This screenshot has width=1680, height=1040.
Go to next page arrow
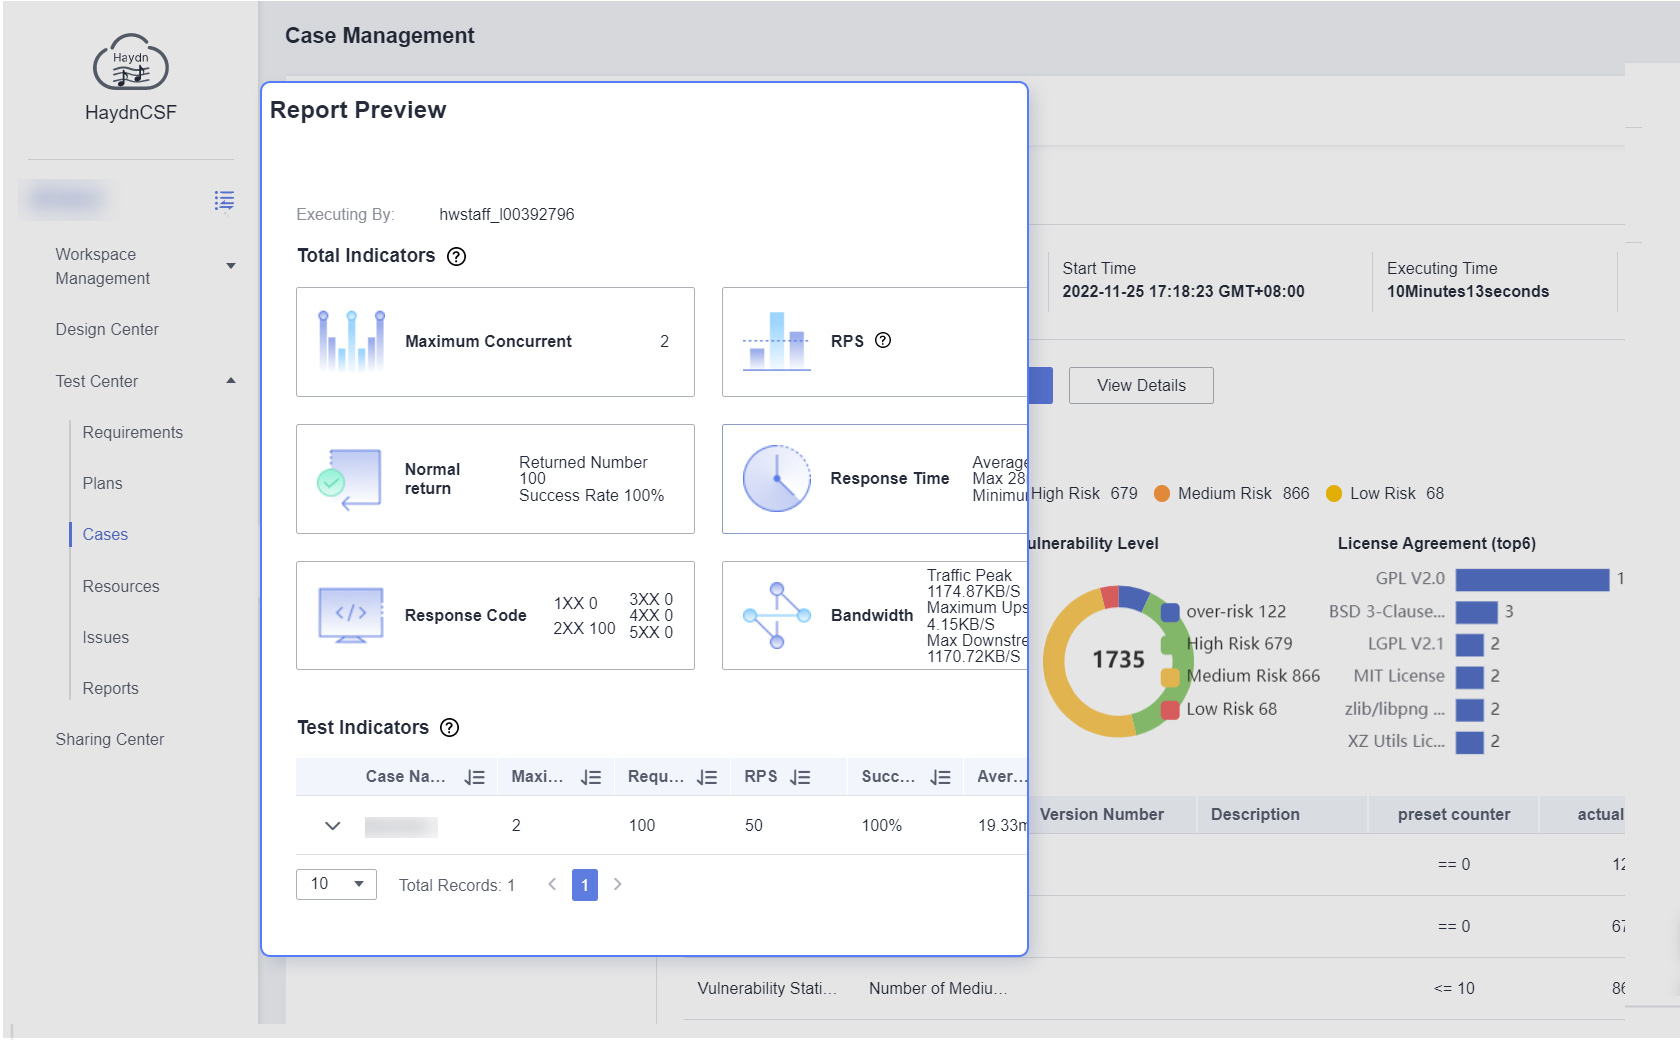[618, 884]
